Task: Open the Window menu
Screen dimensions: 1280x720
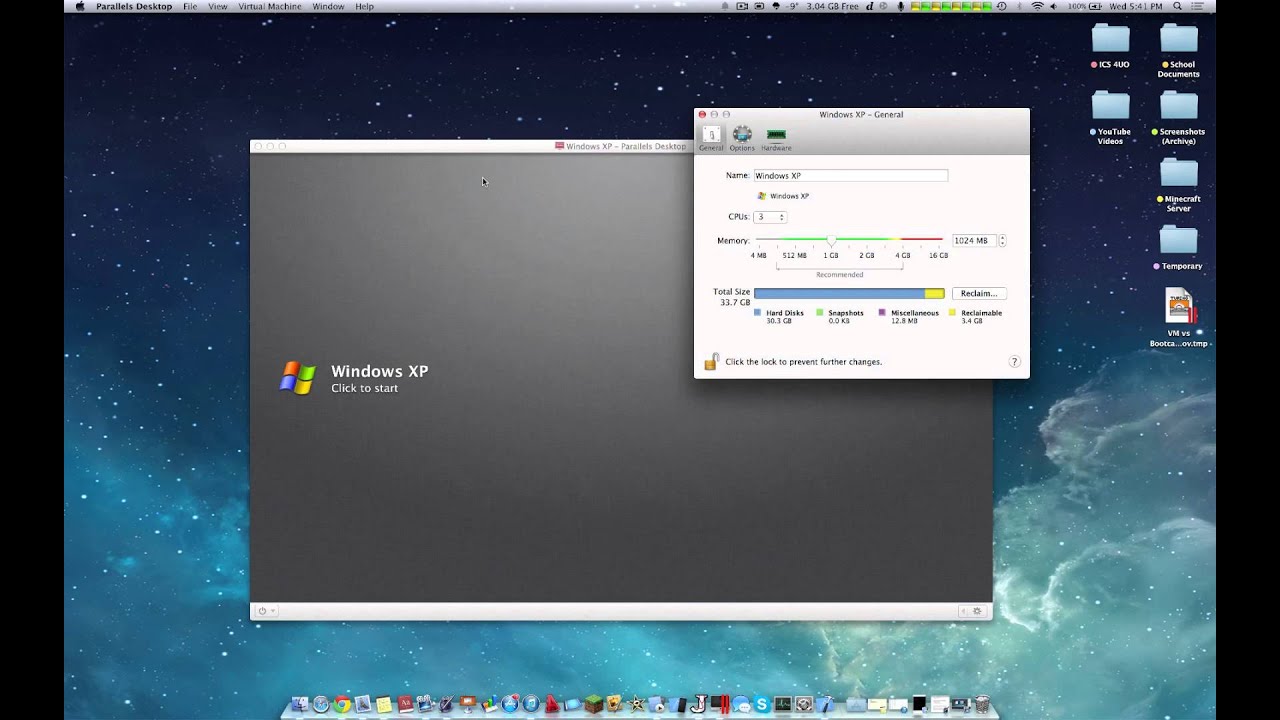Action: click(328, 6)
